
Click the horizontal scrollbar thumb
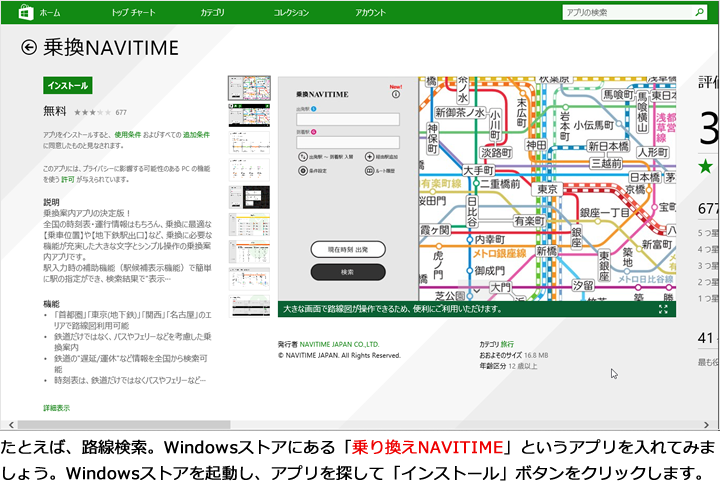[124, 425]
